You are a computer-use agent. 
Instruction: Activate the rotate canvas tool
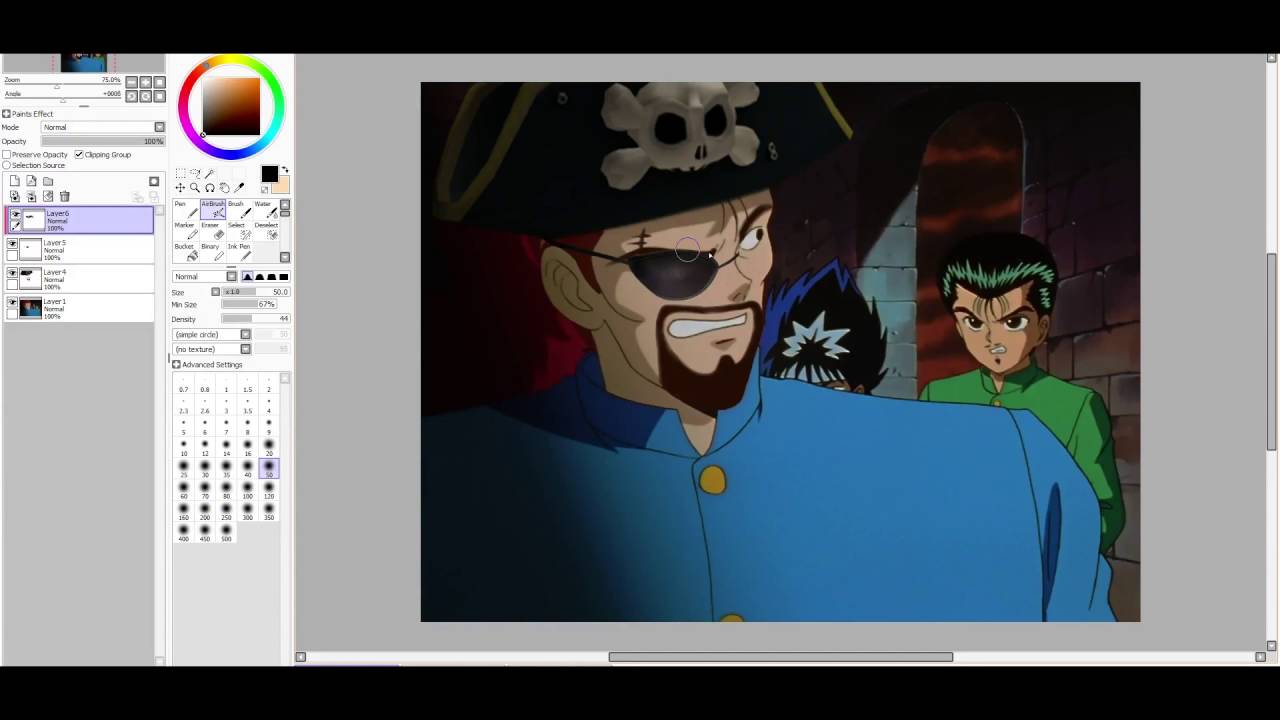[210, 187]
